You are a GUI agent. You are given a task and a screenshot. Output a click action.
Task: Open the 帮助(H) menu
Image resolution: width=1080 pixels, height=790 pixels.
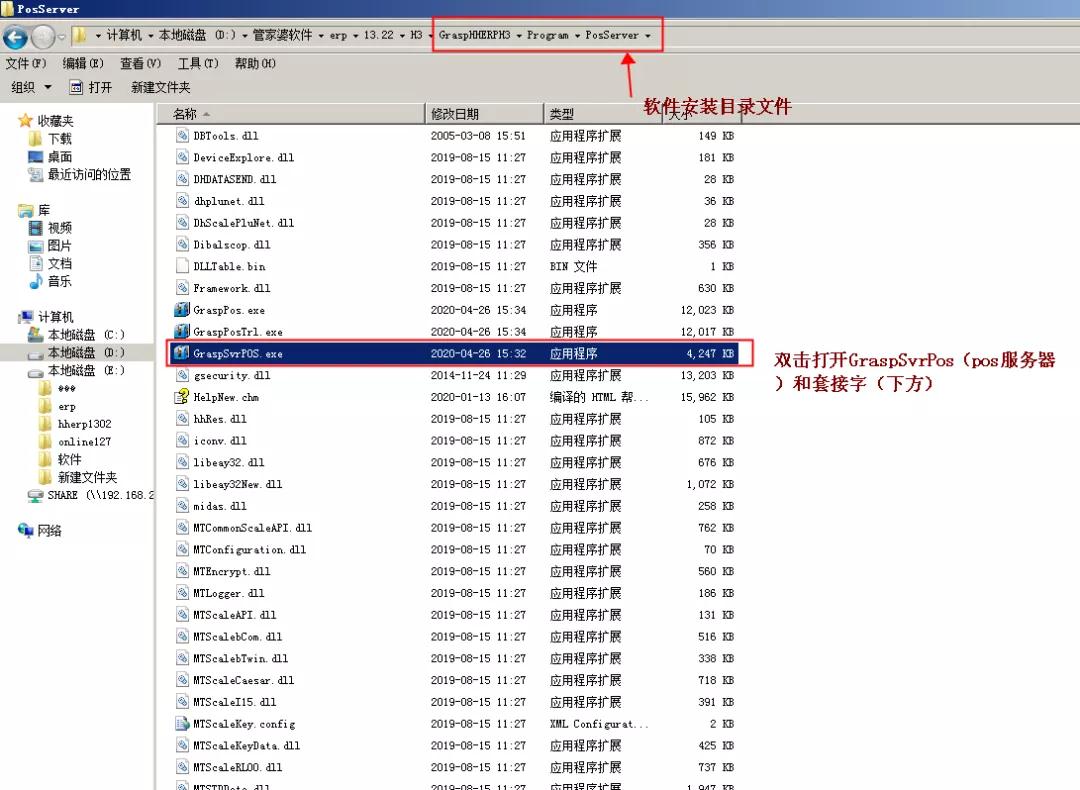255,63
